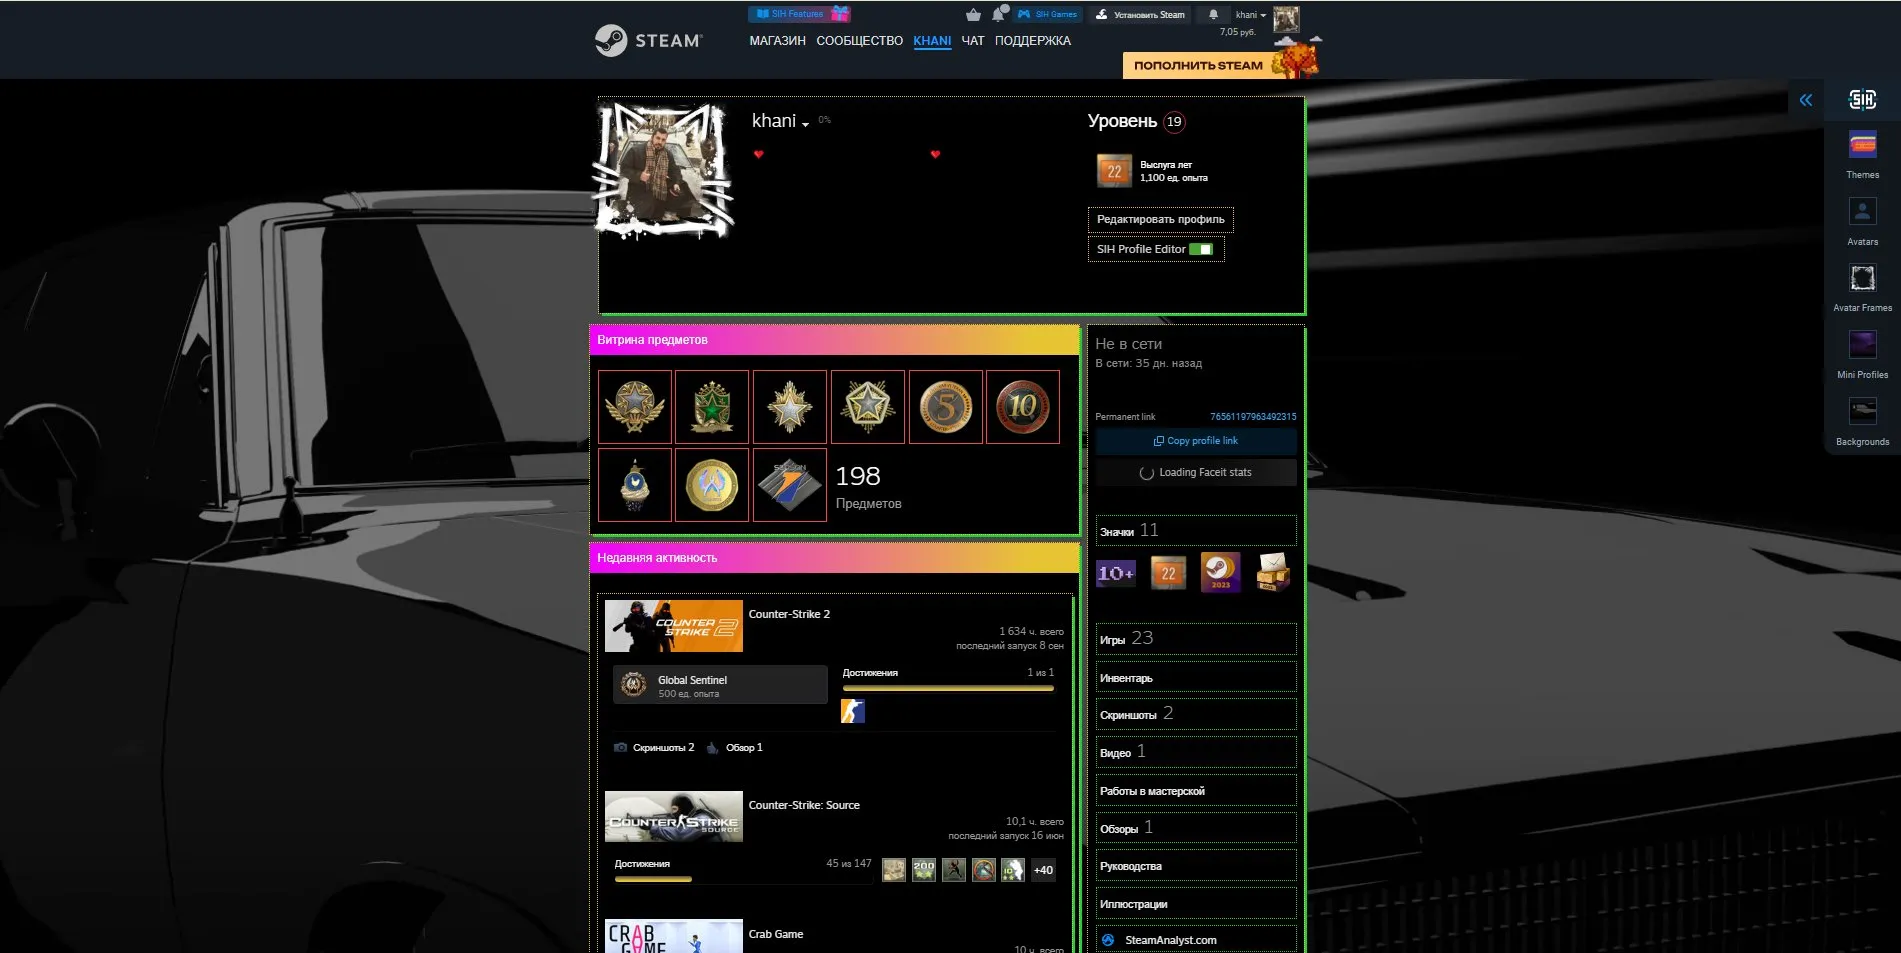Open the Avatar Frames panel icon
This screenshot has width=1901, height=953.
tap(1862, 278)
